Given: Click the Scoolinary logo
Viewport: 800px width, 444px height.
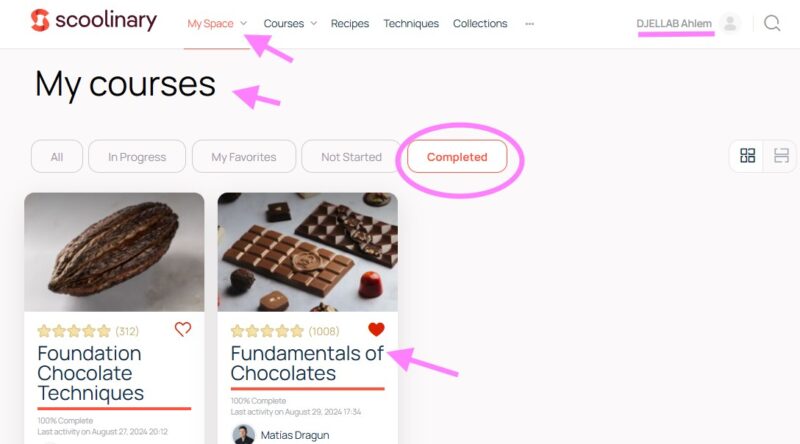Looking at the screenshot, I should point(93,20).
